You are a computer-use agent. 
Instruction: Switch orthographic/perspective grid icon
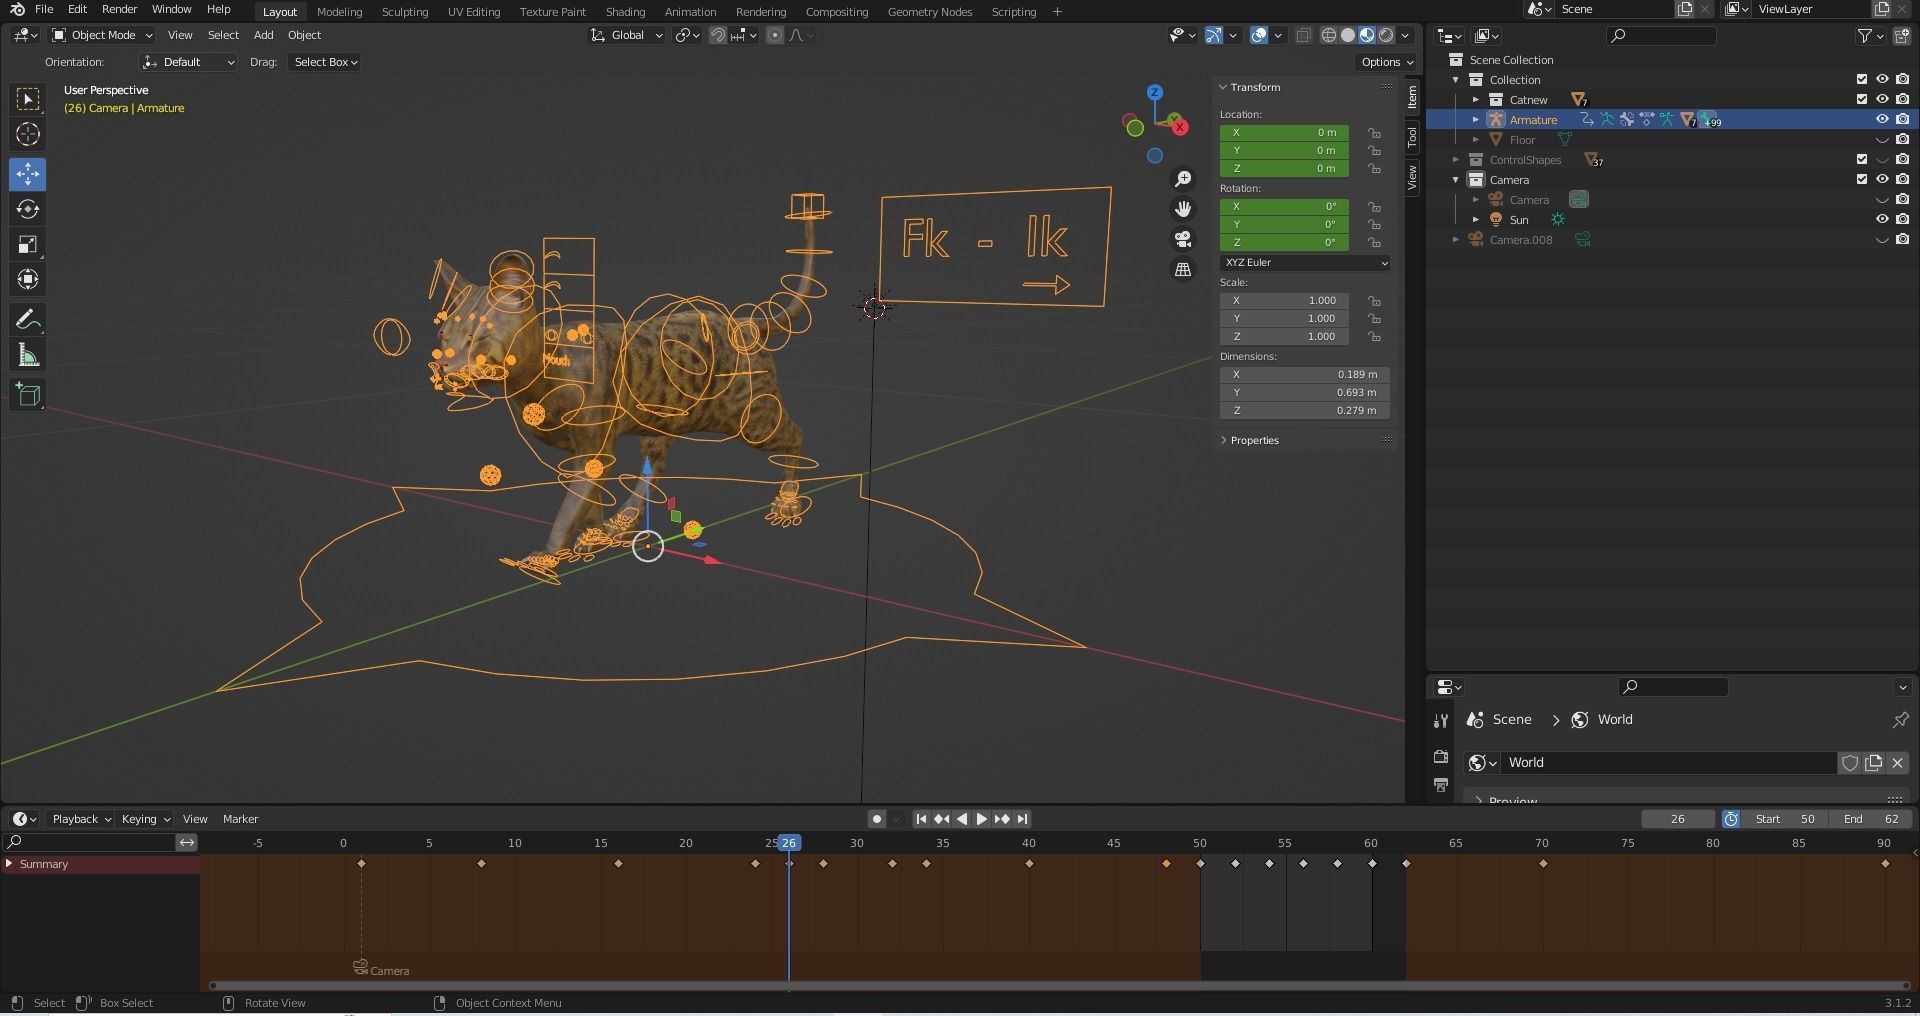point(1183,270)
